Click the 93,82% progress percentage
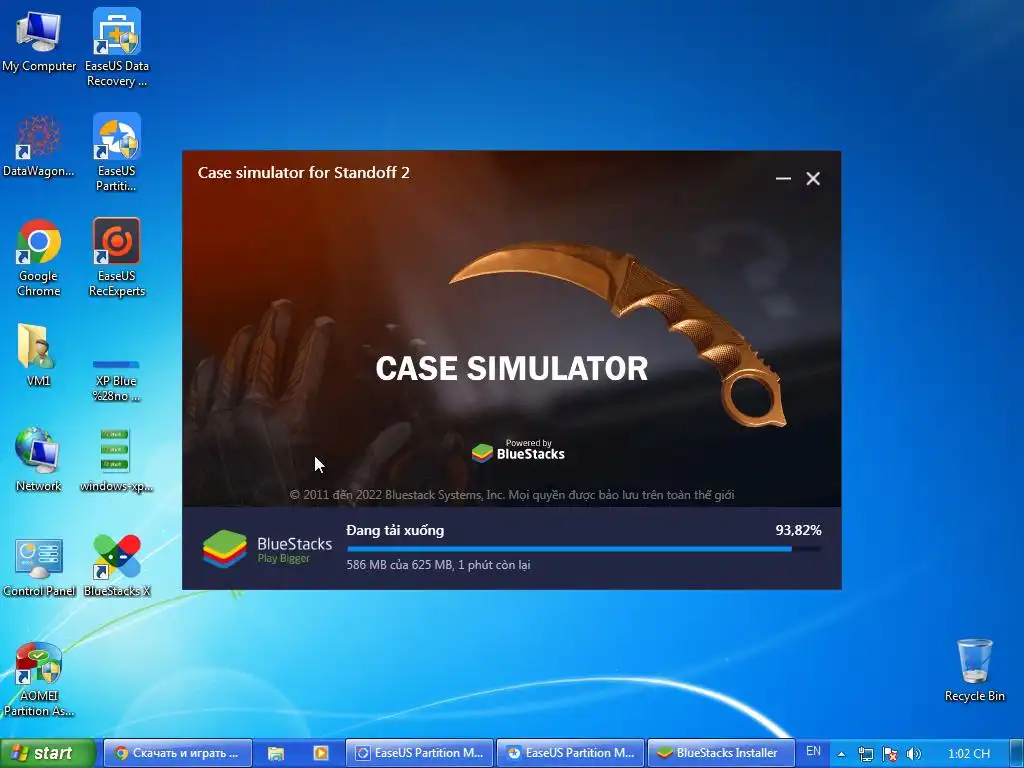 tap(798, 530)
